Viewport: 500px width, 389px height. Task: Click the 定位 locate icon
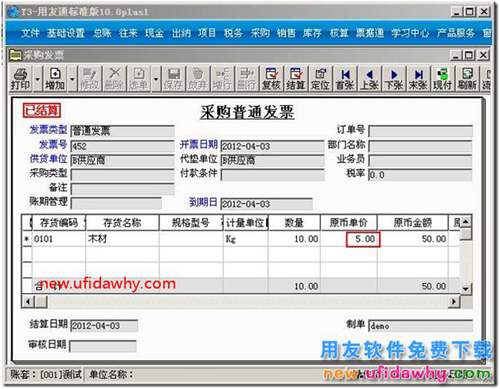pos(320,79)
